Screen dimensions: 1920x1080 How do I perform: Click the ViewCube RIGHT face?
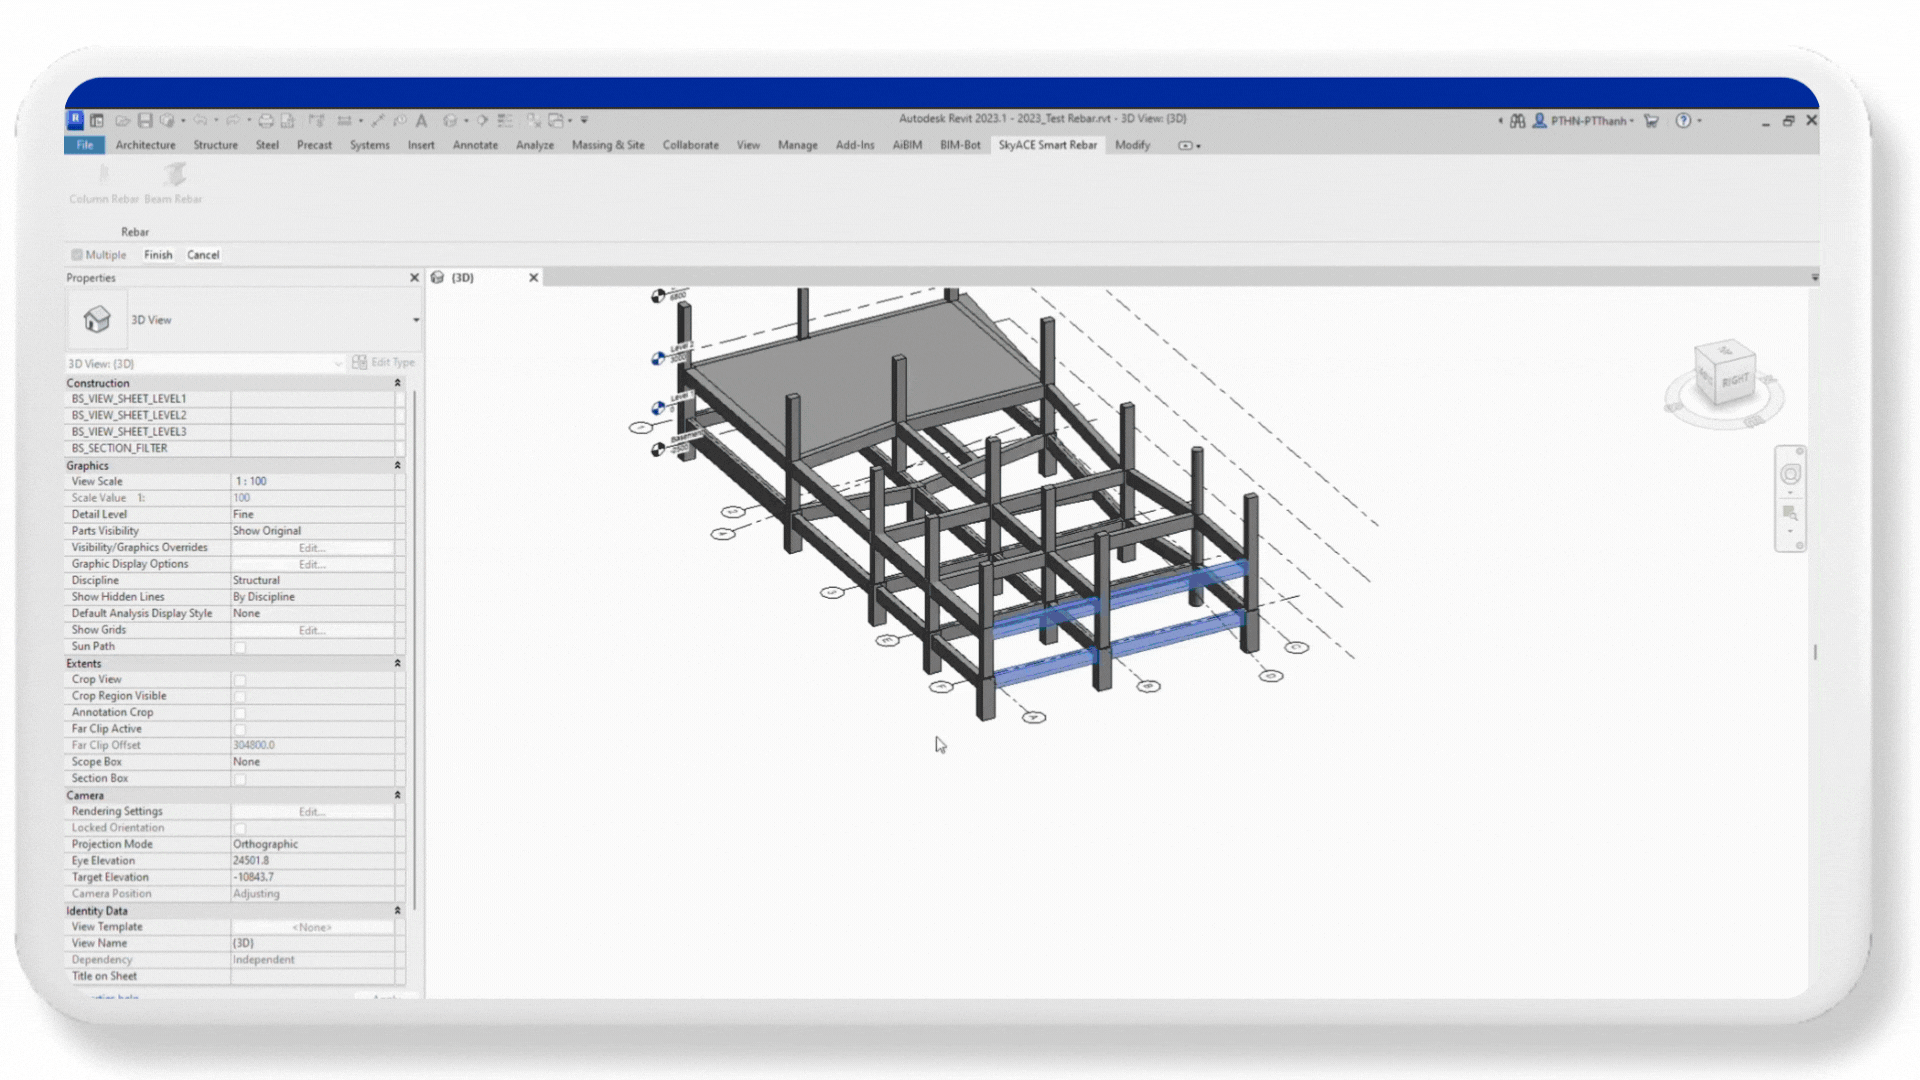(x=1735, y=379)
